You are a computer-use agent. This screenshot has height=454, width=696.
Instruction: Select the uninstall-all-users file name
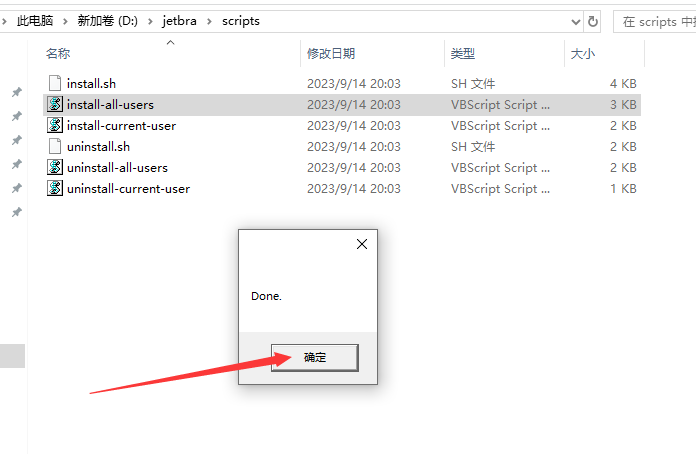click(x=118, y=167)
